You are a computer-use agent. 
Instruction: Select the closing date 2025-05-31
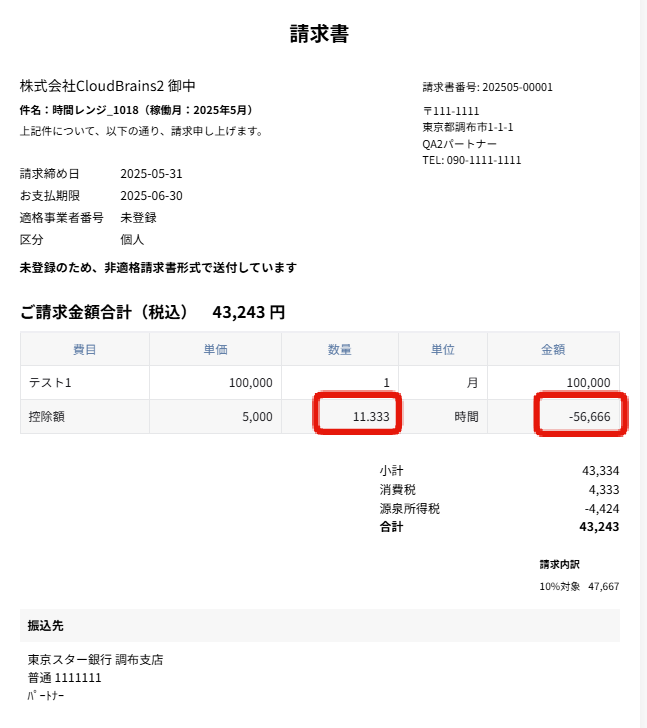pyautogui.click(x=151, y=174)
